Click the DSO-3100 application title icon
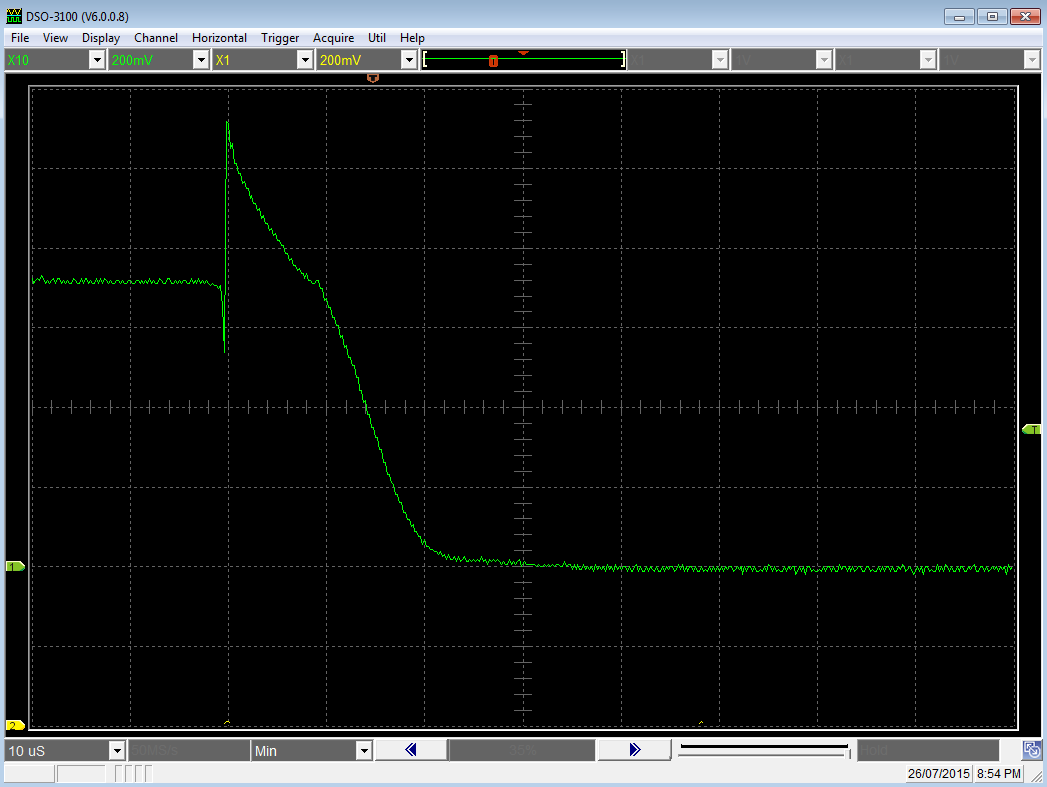This screenshot has width=1047, height=787. [13, 17]
